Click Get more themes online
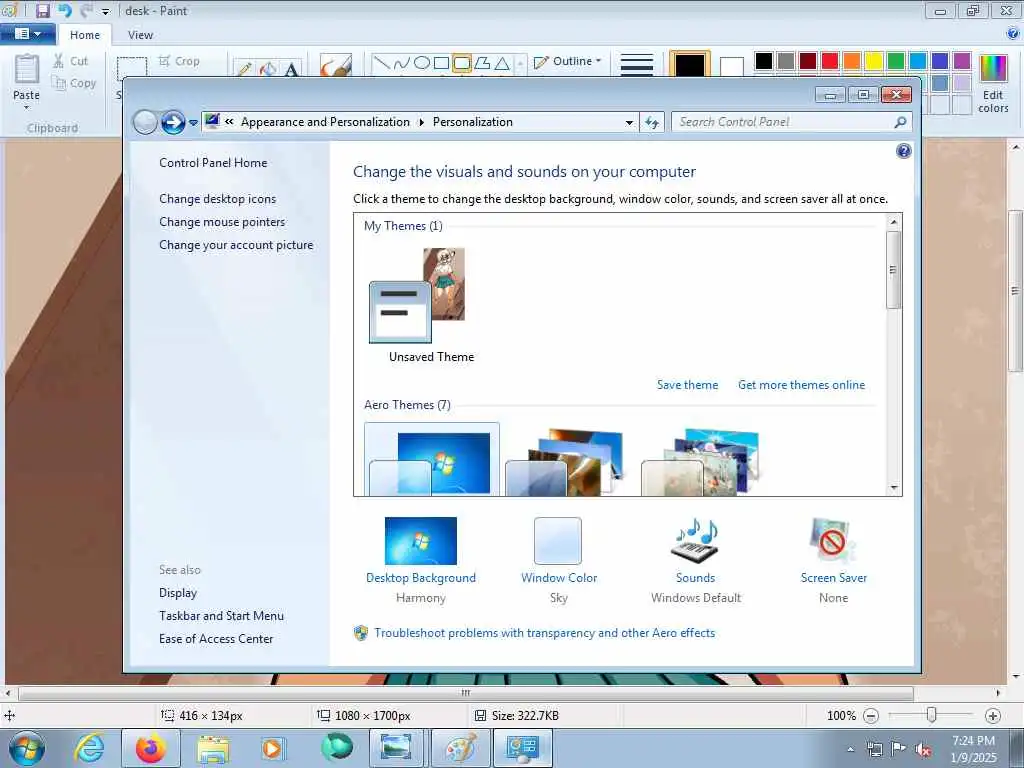Image resolution: width=1024 pixels, height=768 pixels. click(801, 385)
